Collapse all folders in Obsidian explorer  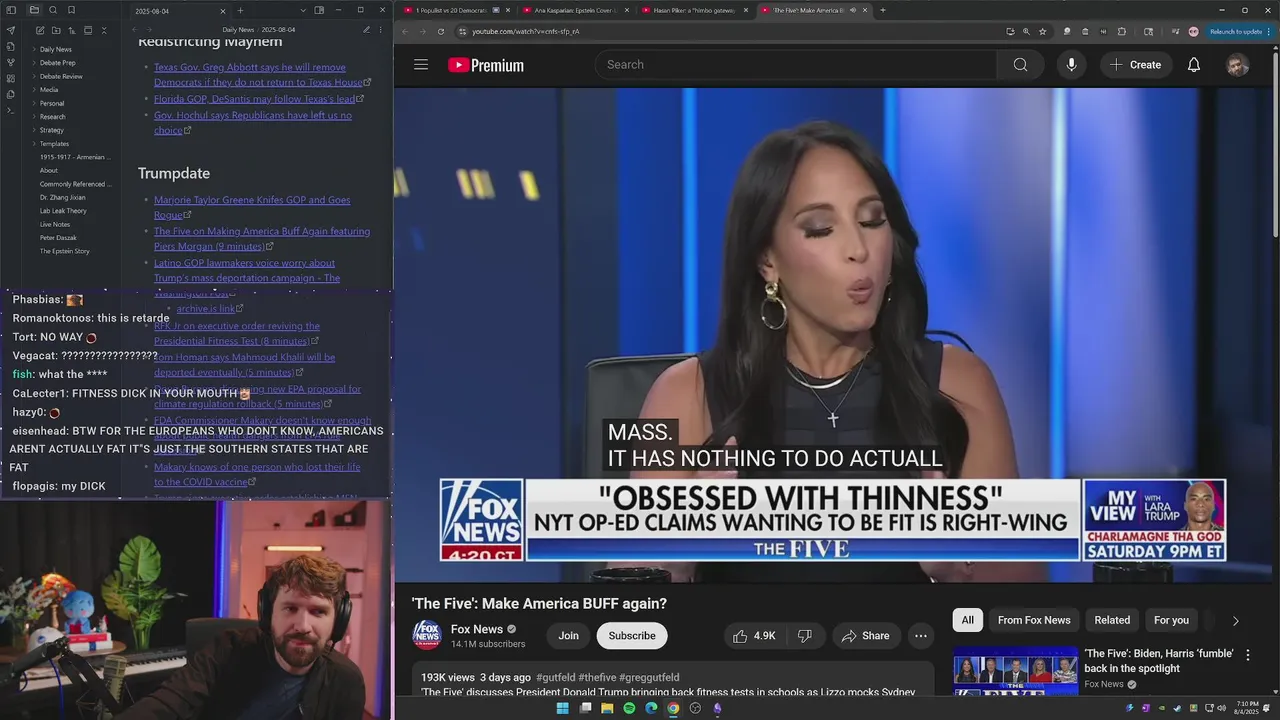click(103, 31)
